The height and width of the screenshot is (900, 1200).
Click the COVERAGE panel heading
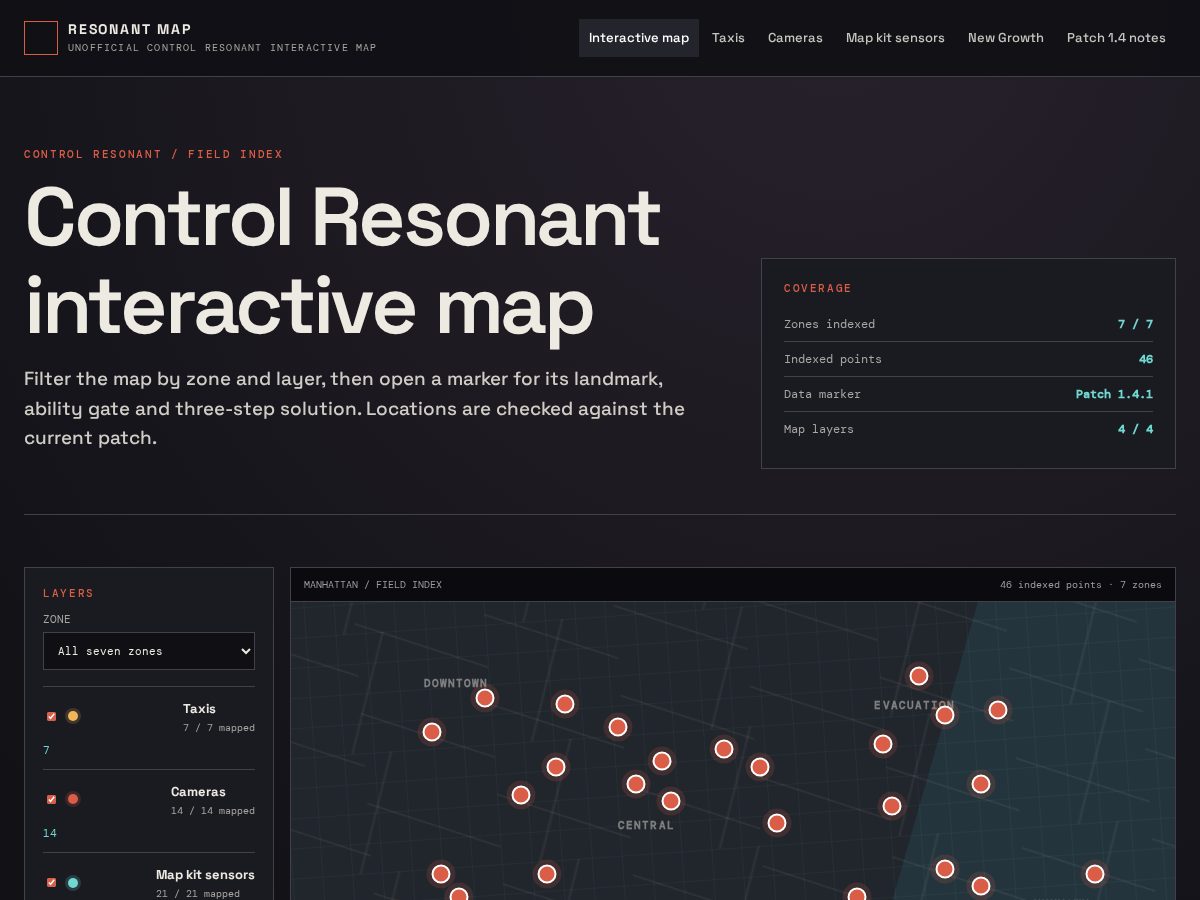coord(818,288)
